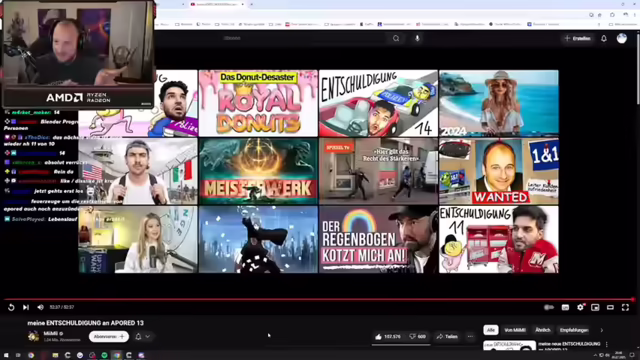Open the blonde woman with microphone video
The height and width of the screenshot is (360, 640).
138,239
